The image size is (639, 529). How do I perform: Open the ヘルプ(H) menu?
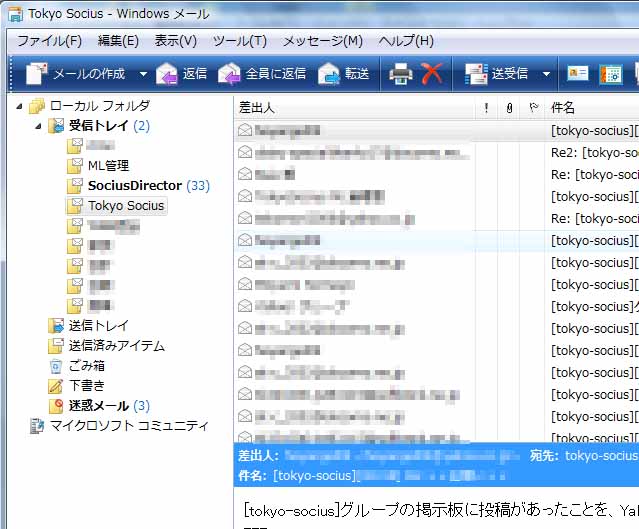(406, 41)
